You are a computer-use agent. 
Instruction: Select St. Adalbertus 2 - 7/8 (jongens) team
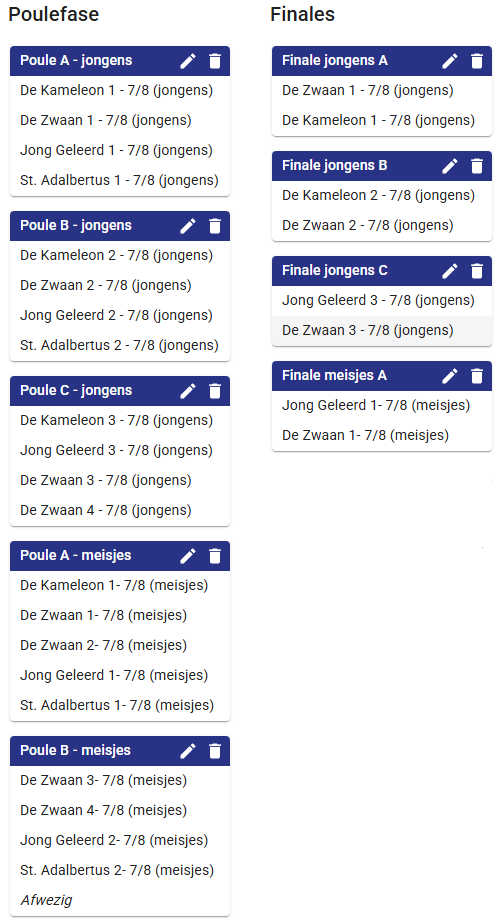120,345
